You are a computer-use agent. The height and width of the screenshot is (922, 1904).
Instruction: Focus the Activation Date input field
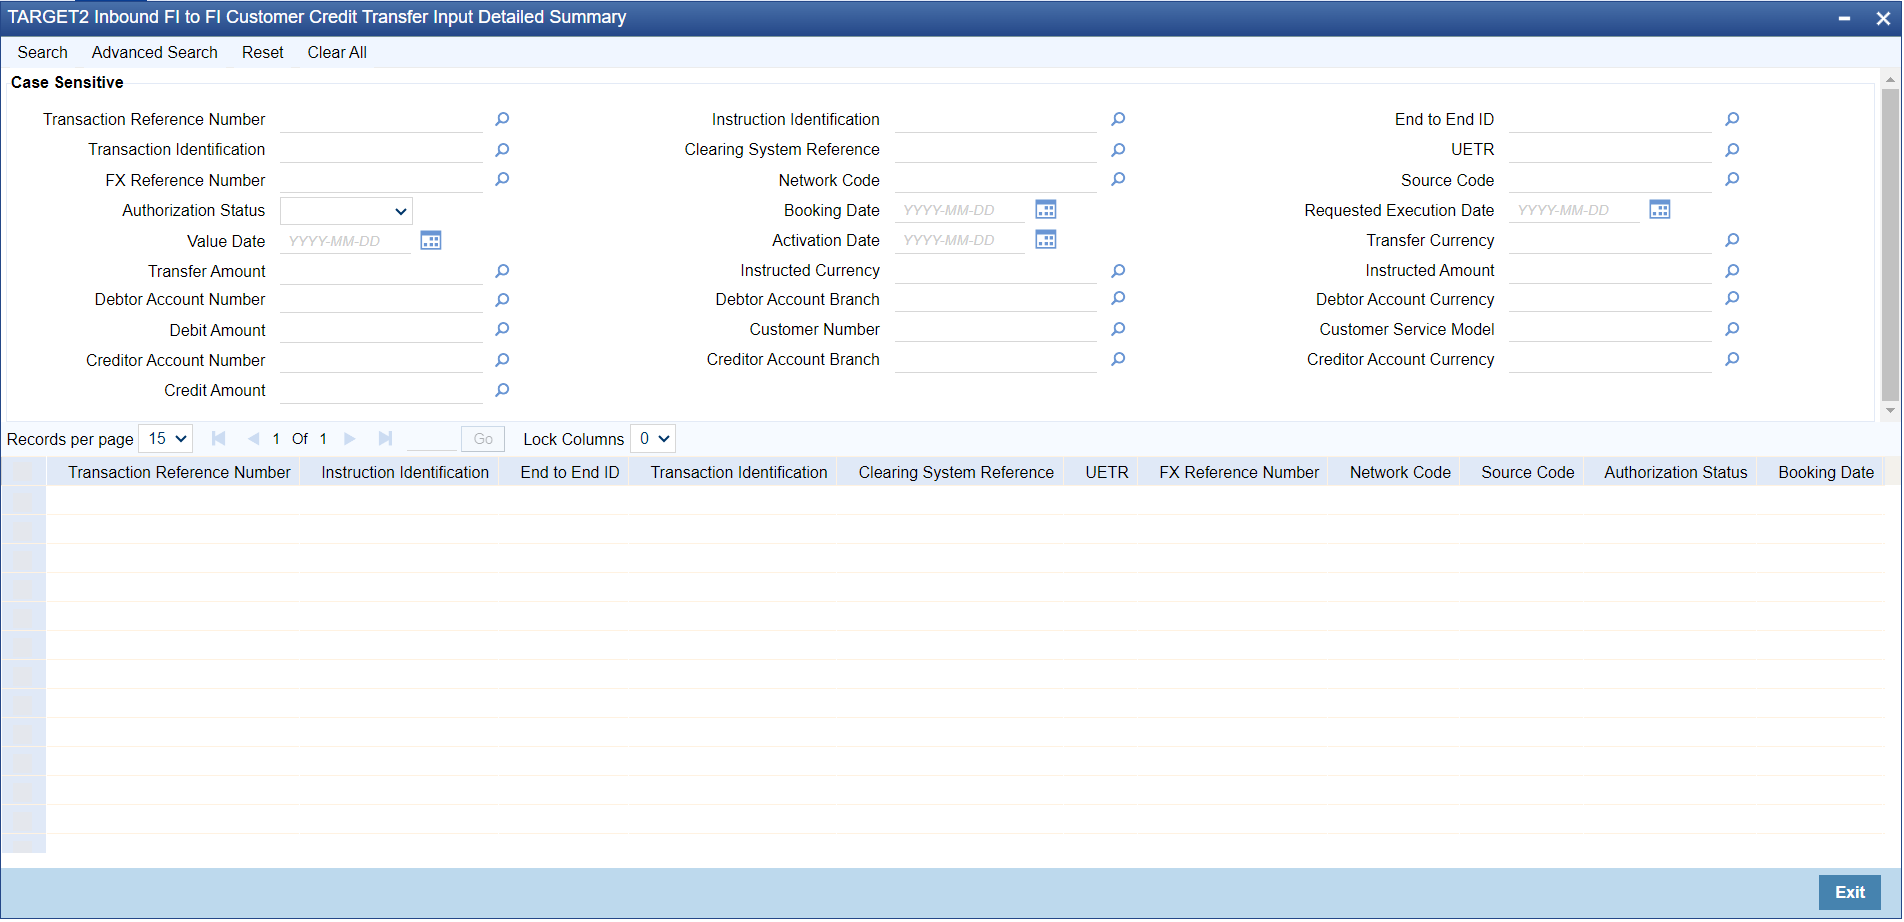click(960, 240)
